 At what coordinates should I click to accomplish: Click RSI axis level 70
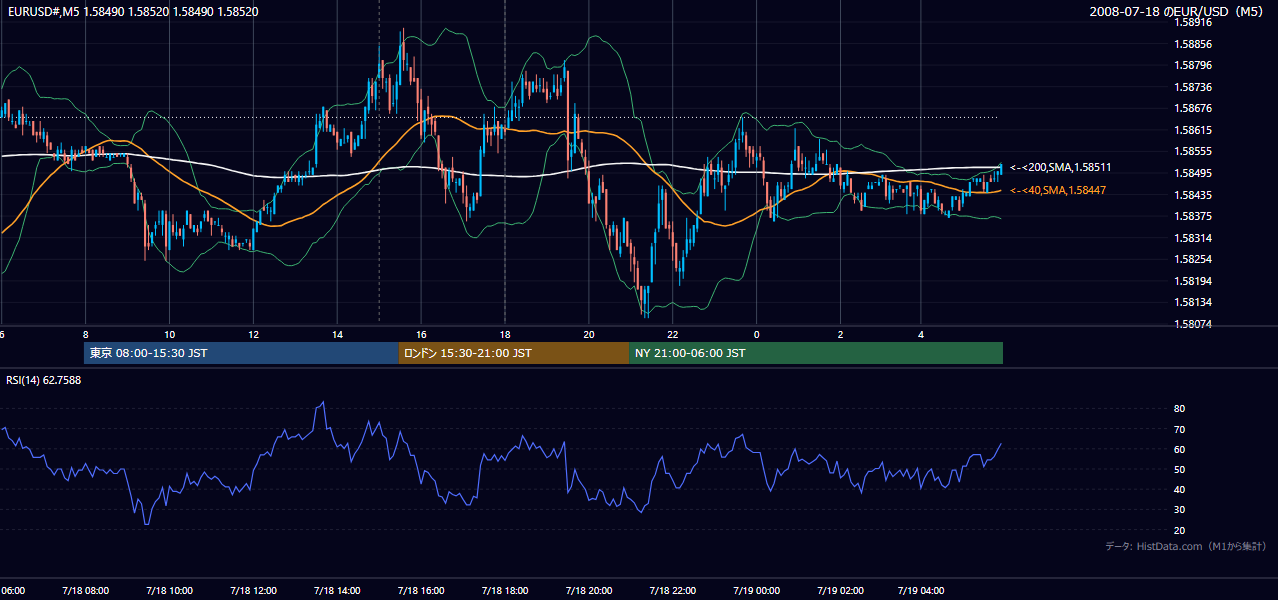pyautogui.click(x=1179, y=429)
